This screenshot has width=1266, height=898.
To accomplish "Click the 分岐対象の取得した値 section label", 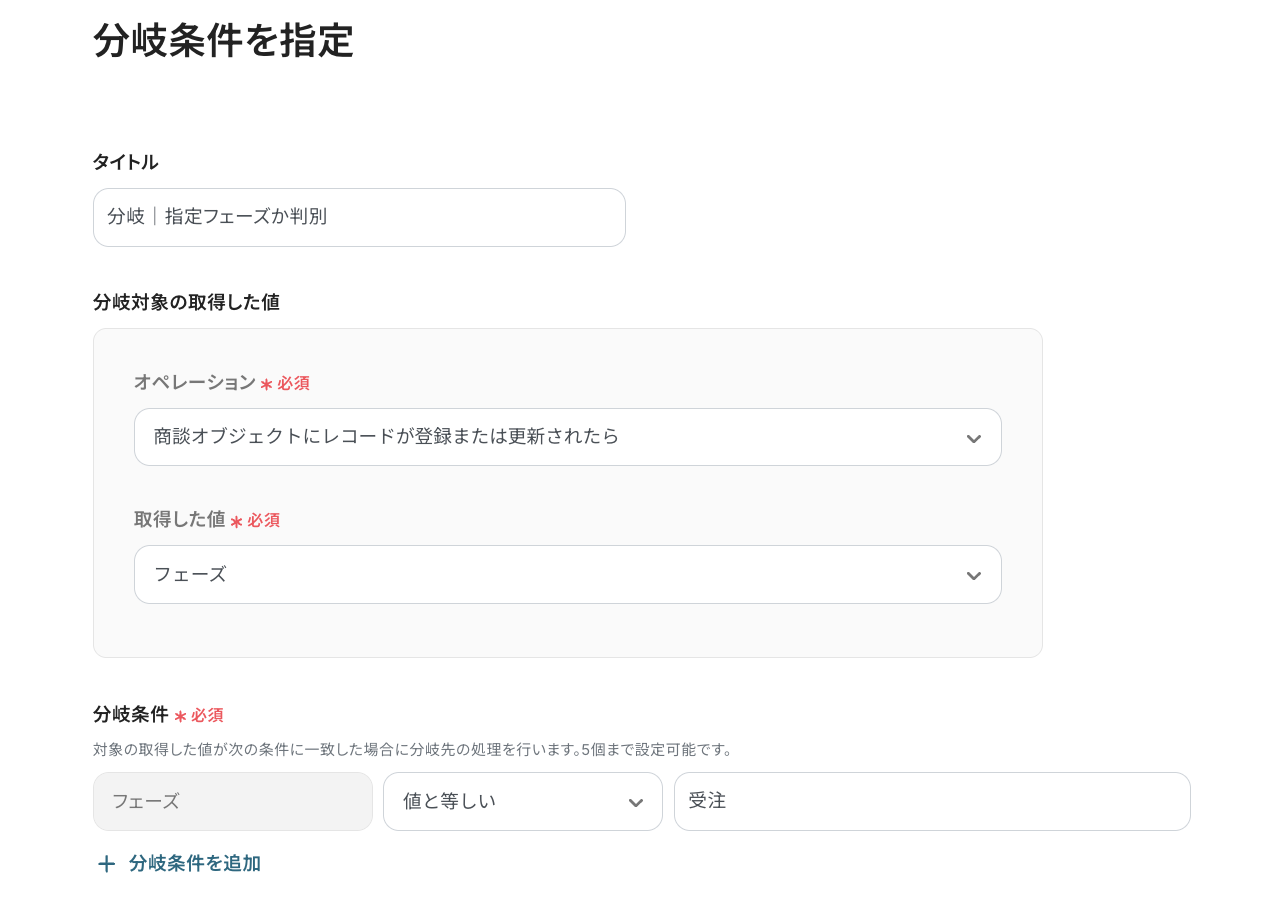I will click(186, 302).
